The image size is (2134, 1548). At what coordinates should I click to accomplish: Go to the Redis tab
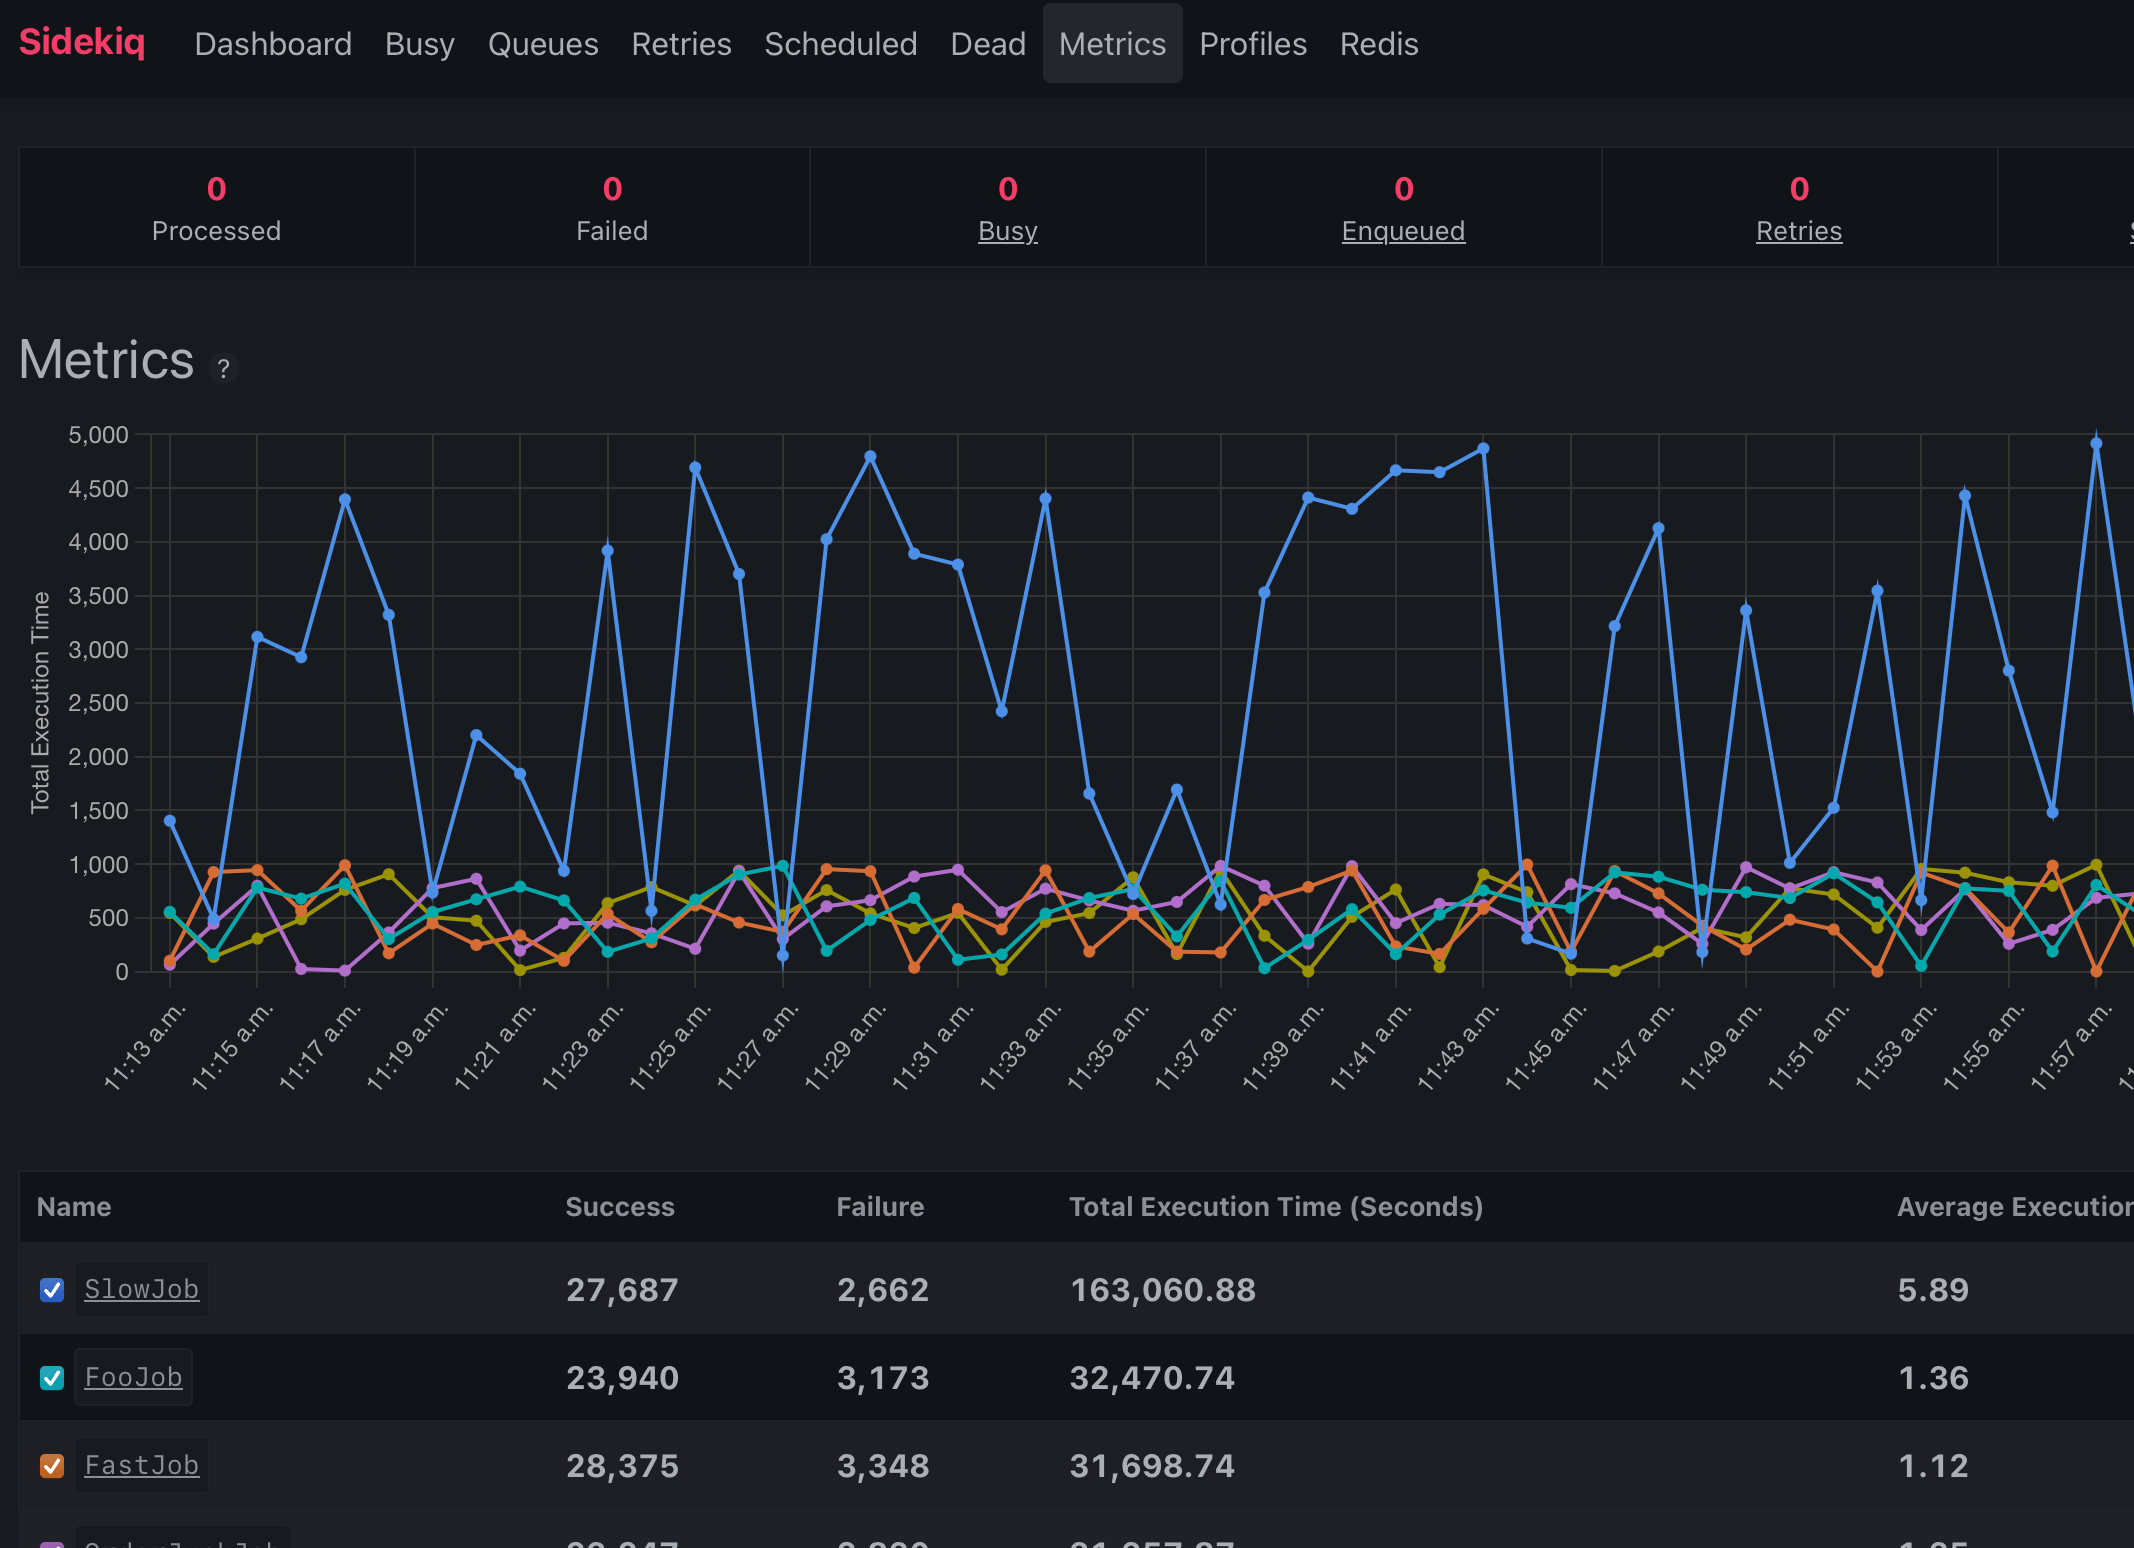pos(1379,44)
